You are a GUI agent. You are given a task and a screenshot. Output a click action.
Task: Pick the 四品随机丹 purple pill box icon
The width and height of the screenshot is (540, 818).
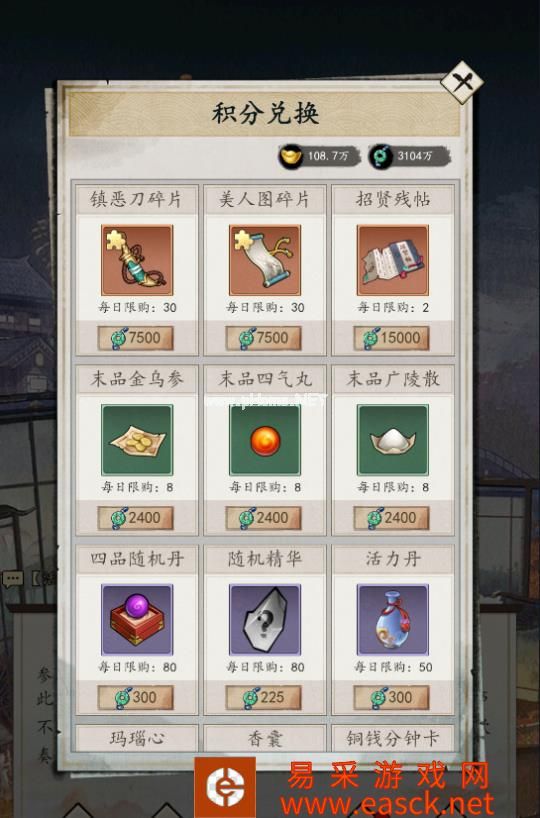pyautogui.click(x=137, y=619)
